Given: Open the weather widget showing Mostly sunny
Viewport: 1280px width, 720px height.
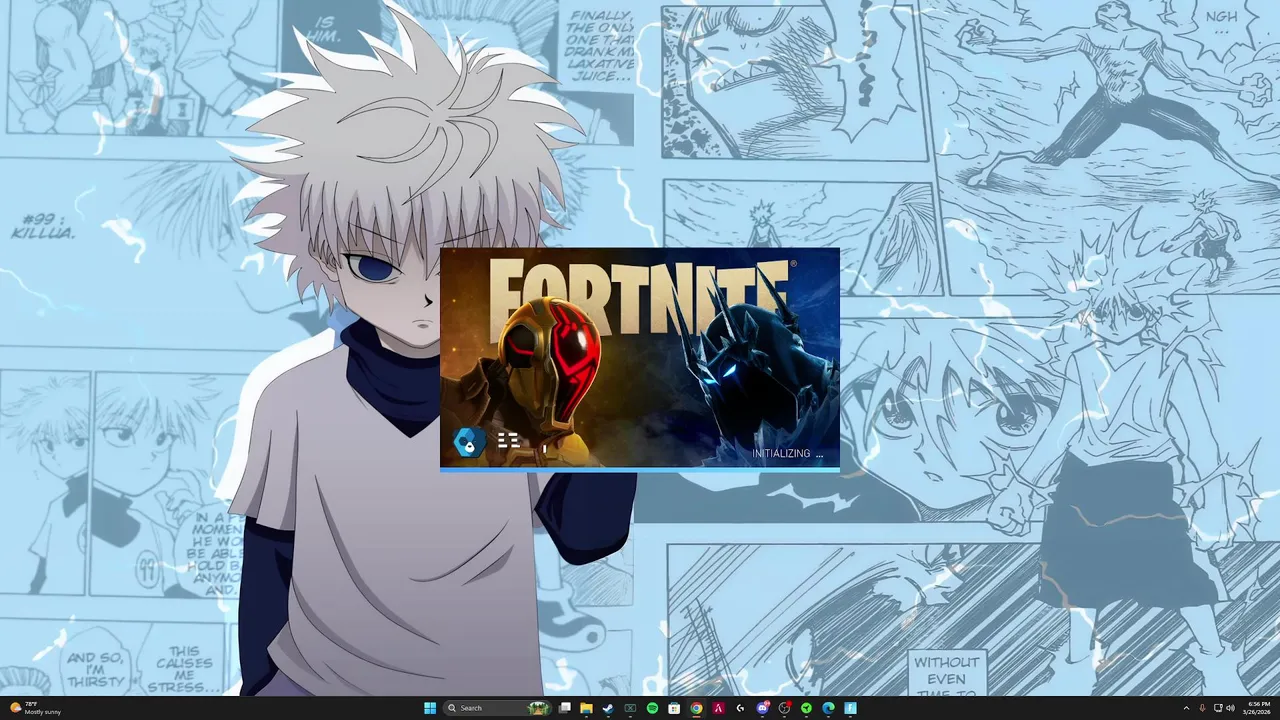Looking at the screenshot, I should (x=36, y=708).
